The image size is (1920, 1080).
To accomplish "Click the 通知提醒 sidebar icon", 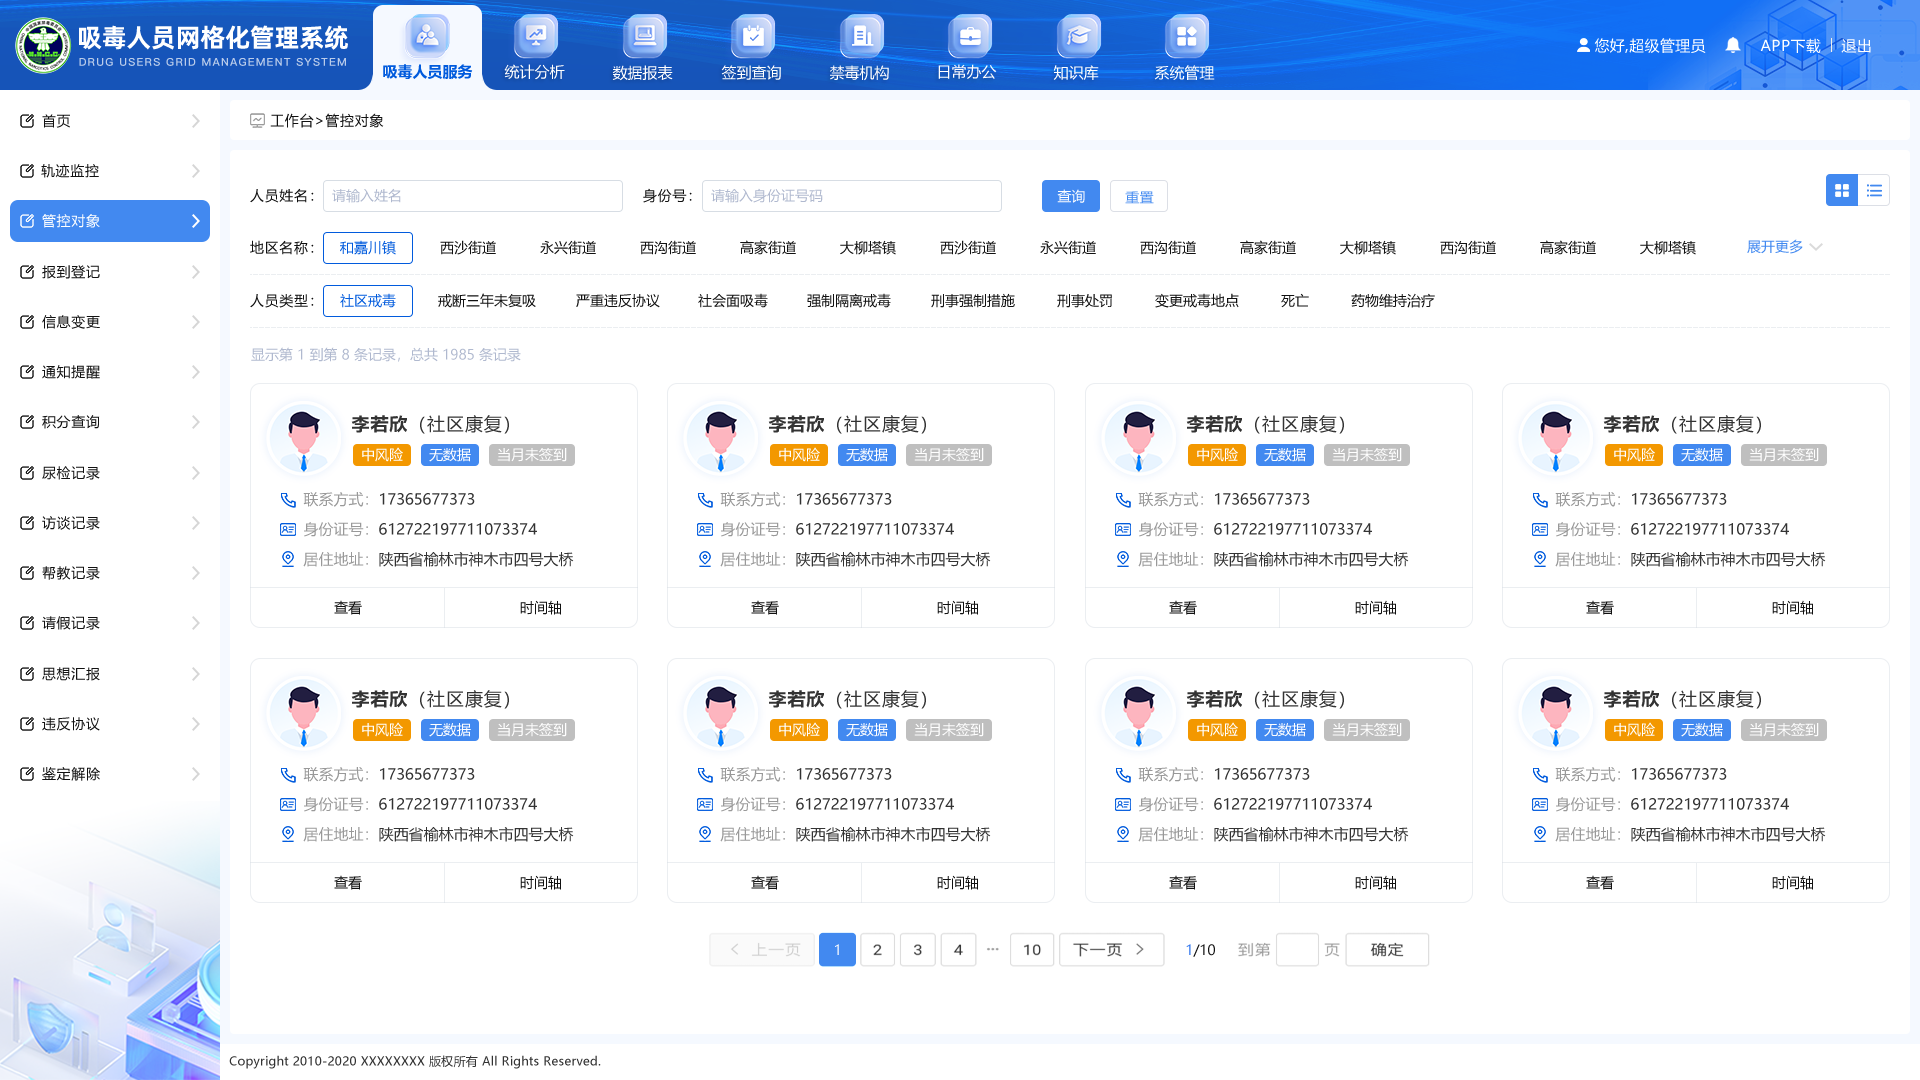I will (27, 372).
